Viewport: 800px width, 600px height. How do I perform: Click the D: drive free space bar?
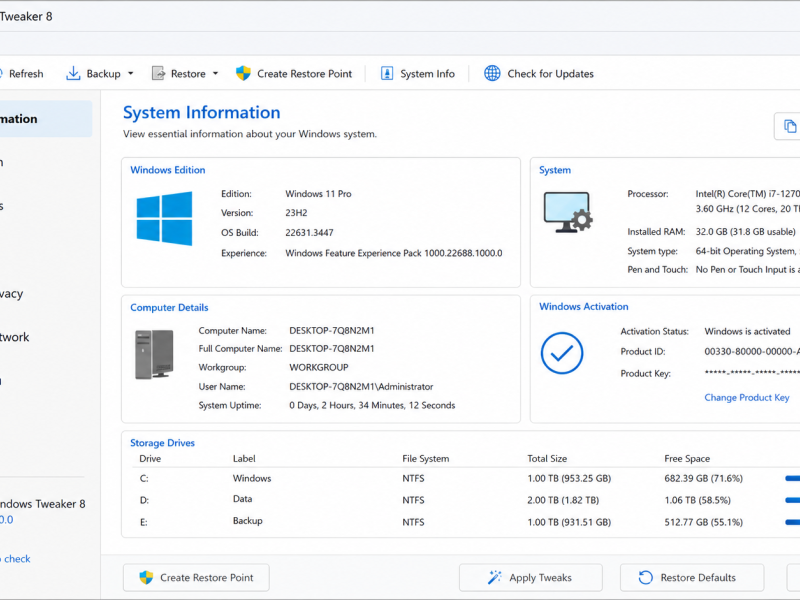pyautogui.click(x=792, y=500)
